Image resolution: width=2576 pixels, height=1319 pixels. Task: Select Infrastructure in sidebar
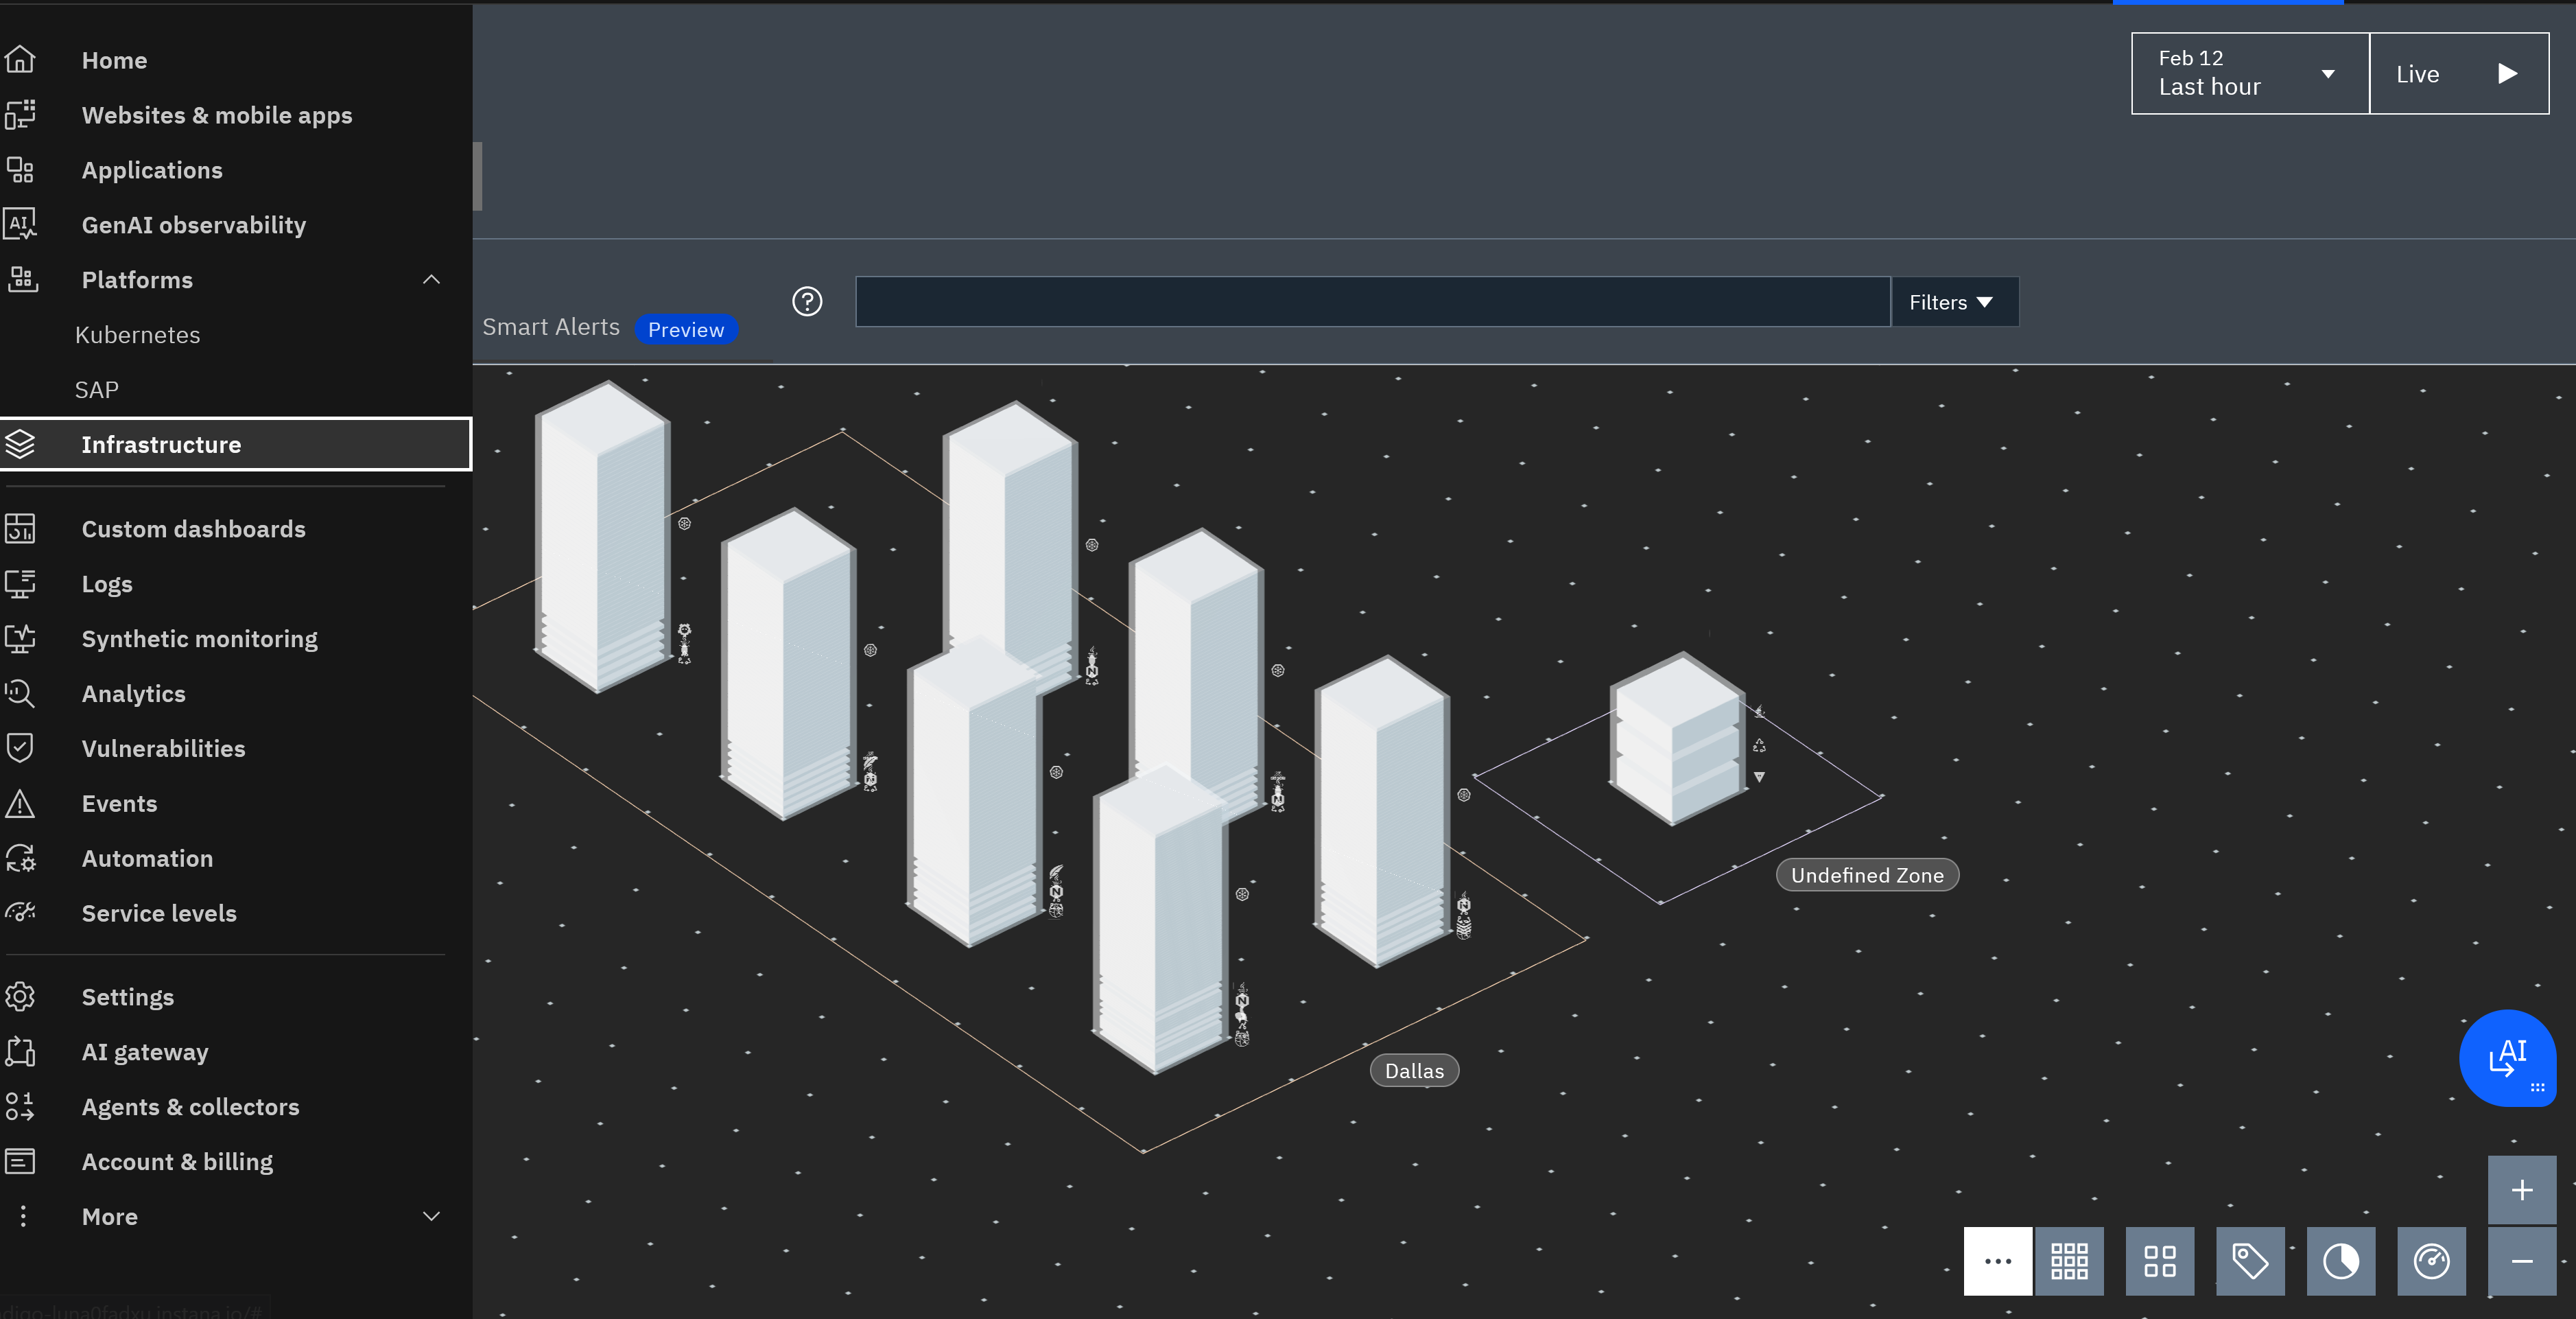(236, 444)
